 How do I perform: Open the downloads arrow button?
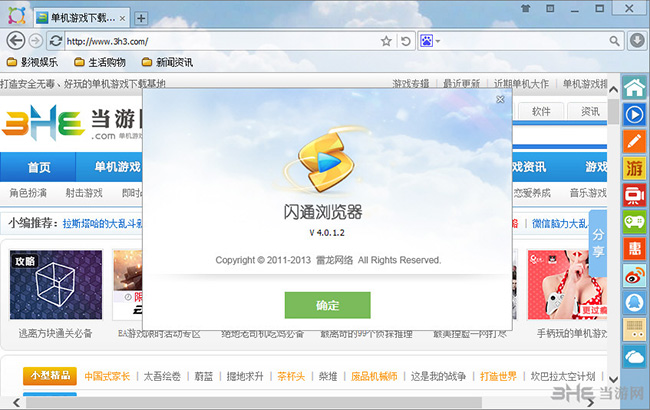pos(637,41)
